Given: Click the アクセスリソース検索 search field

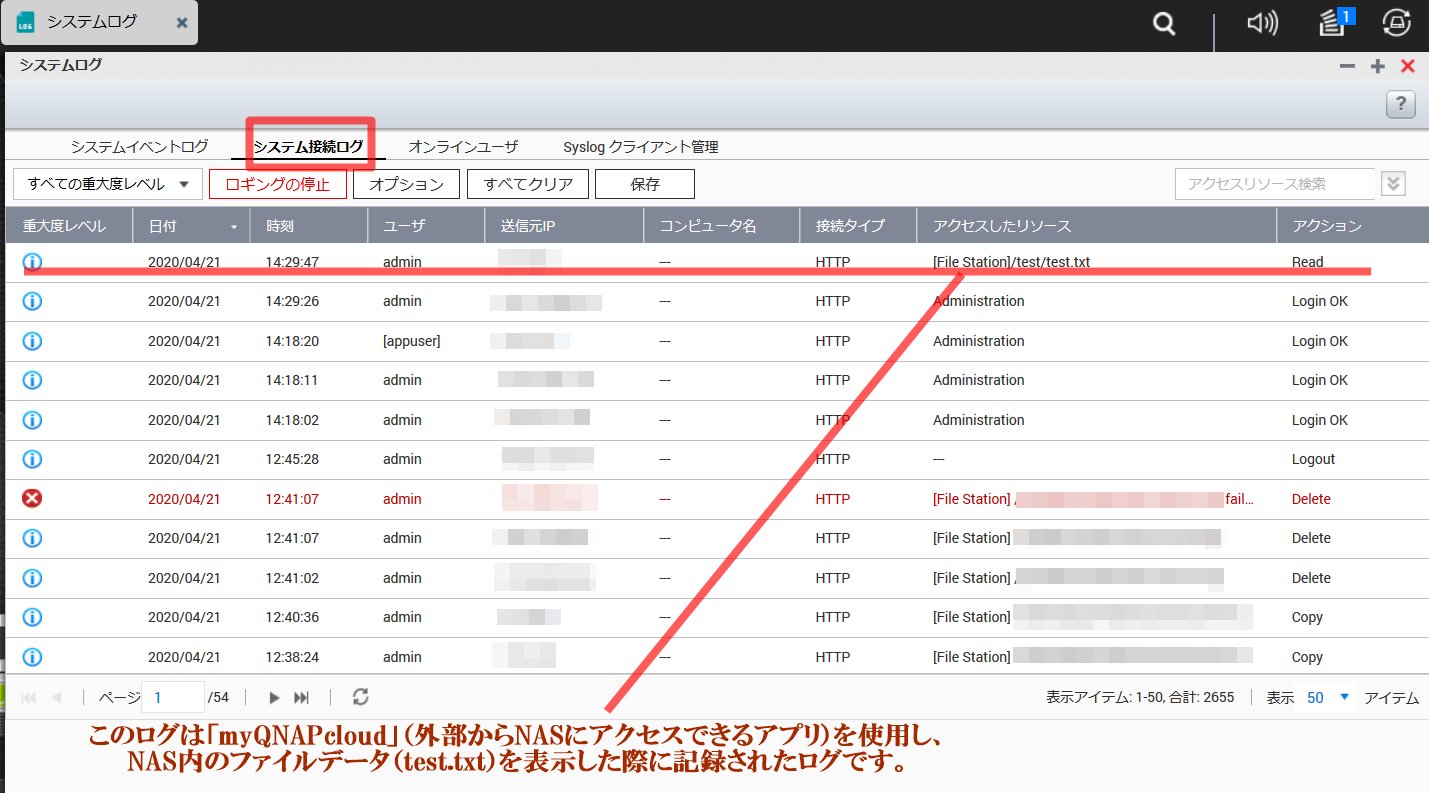Looking at the screenshot, I should (x=1274, y=184).
